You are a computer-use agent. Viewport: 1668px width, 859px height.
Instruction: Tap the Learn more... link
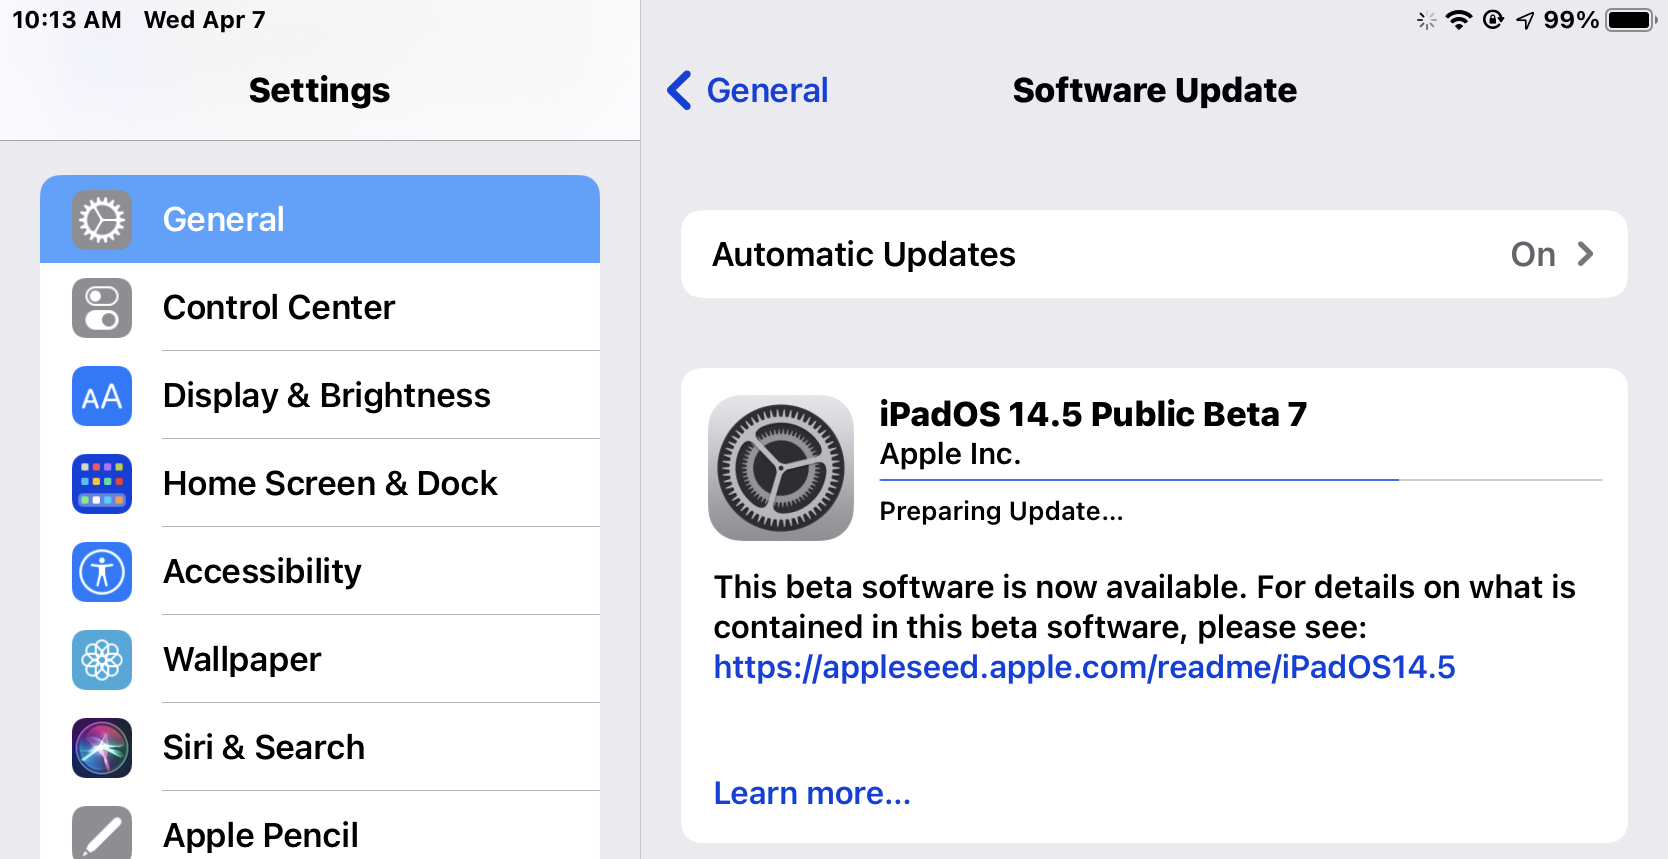coord(812,793)
